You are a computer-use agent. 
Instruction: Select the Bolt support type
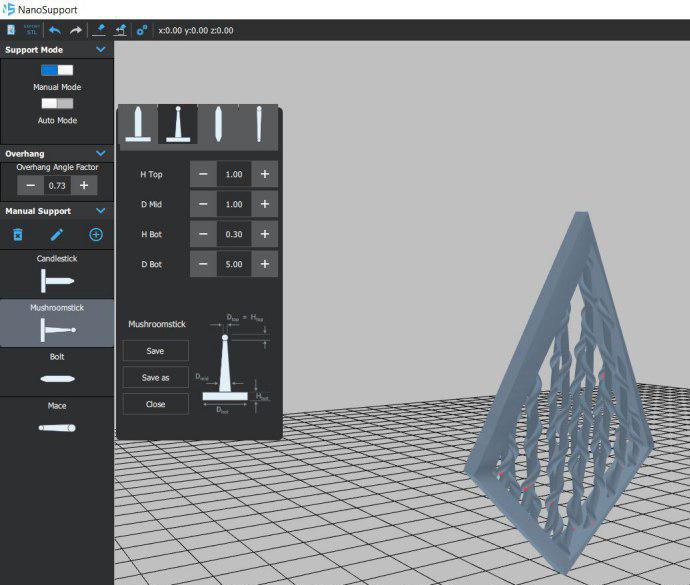click(57, 372)
